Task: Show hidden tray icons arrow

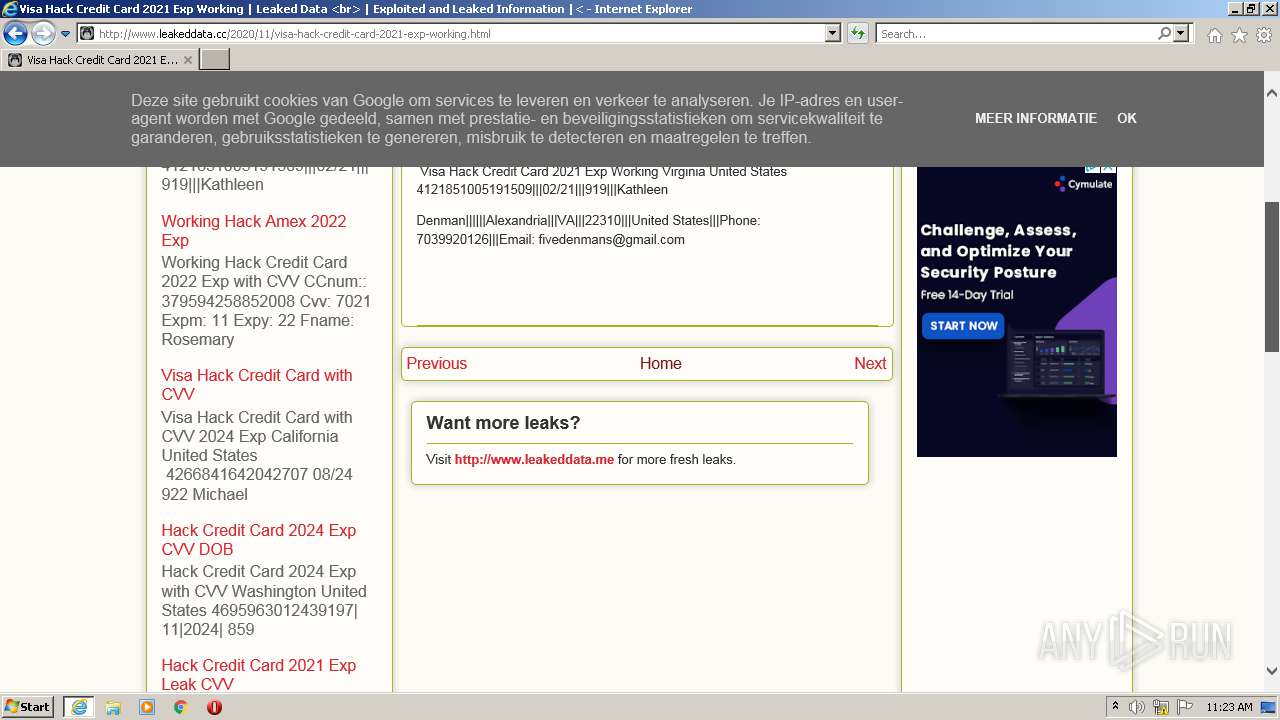Action: pyautogui.click(x=1115, y=706)
